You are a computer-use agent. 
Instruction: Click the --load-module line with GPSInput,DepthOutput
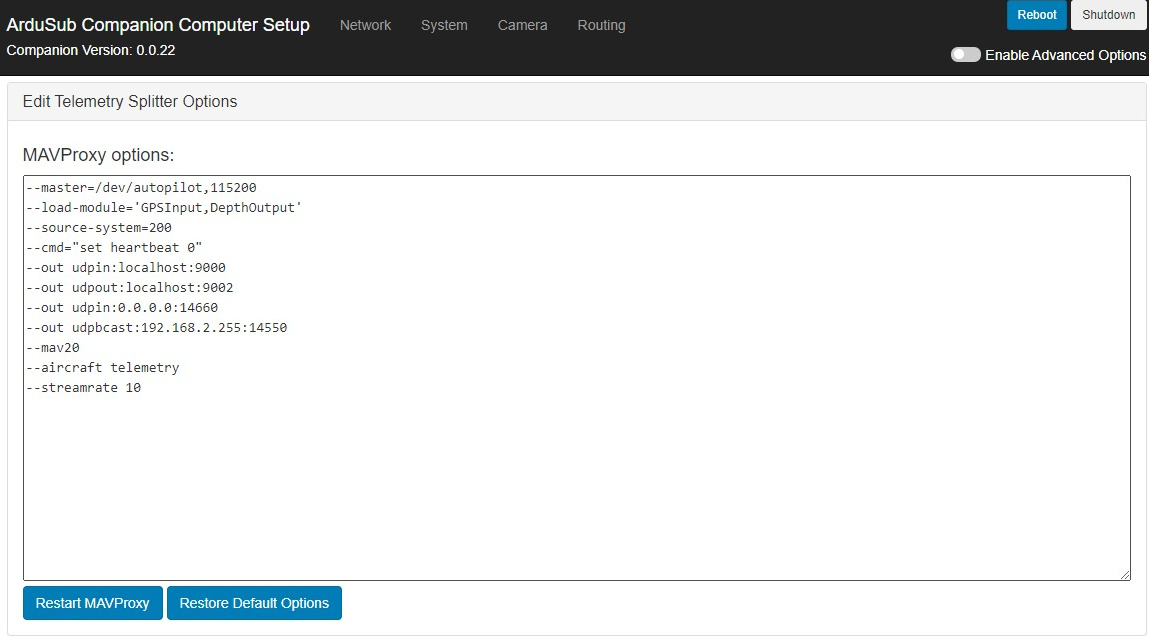[164, 207]
